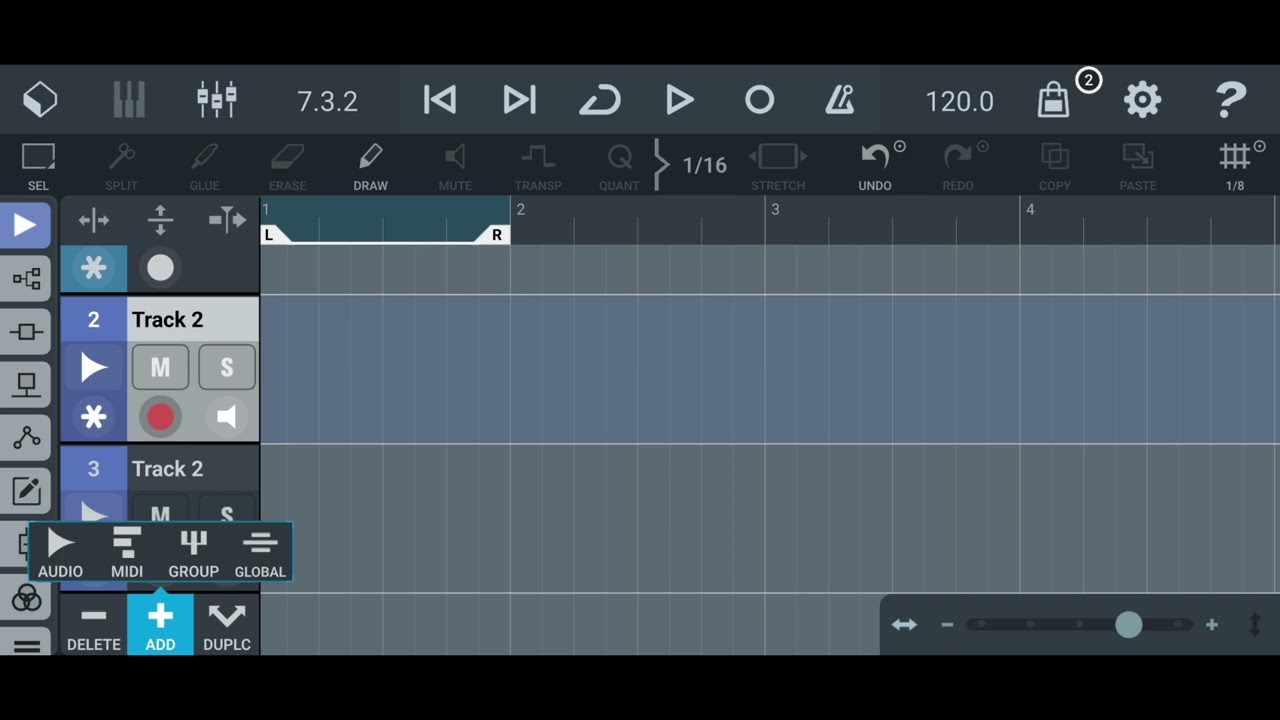Jump to the previous marker
This screenshot has width=1280, height=720.
click(x=440, y=100)
